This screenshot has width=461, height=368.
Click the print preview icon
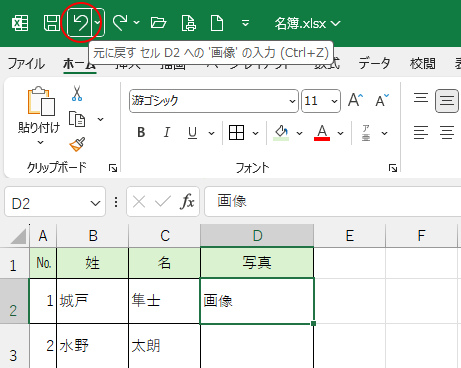coord(189,23)
